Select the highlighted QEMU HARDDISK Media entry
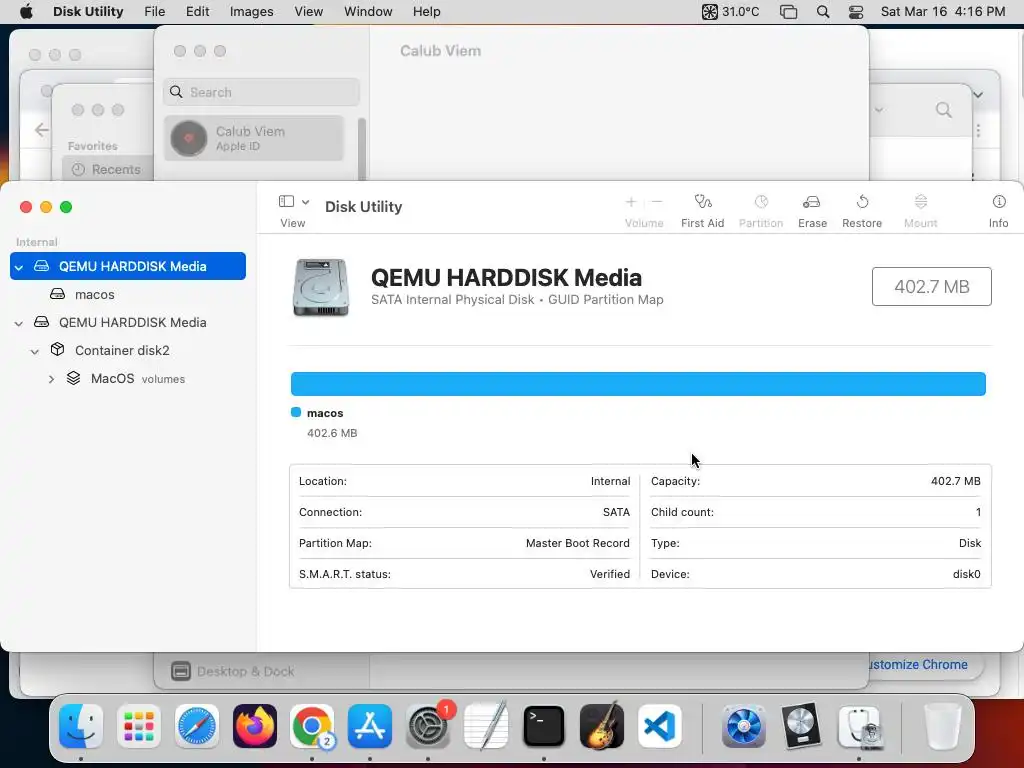The image size is (1024, 768). click(128, 266)
